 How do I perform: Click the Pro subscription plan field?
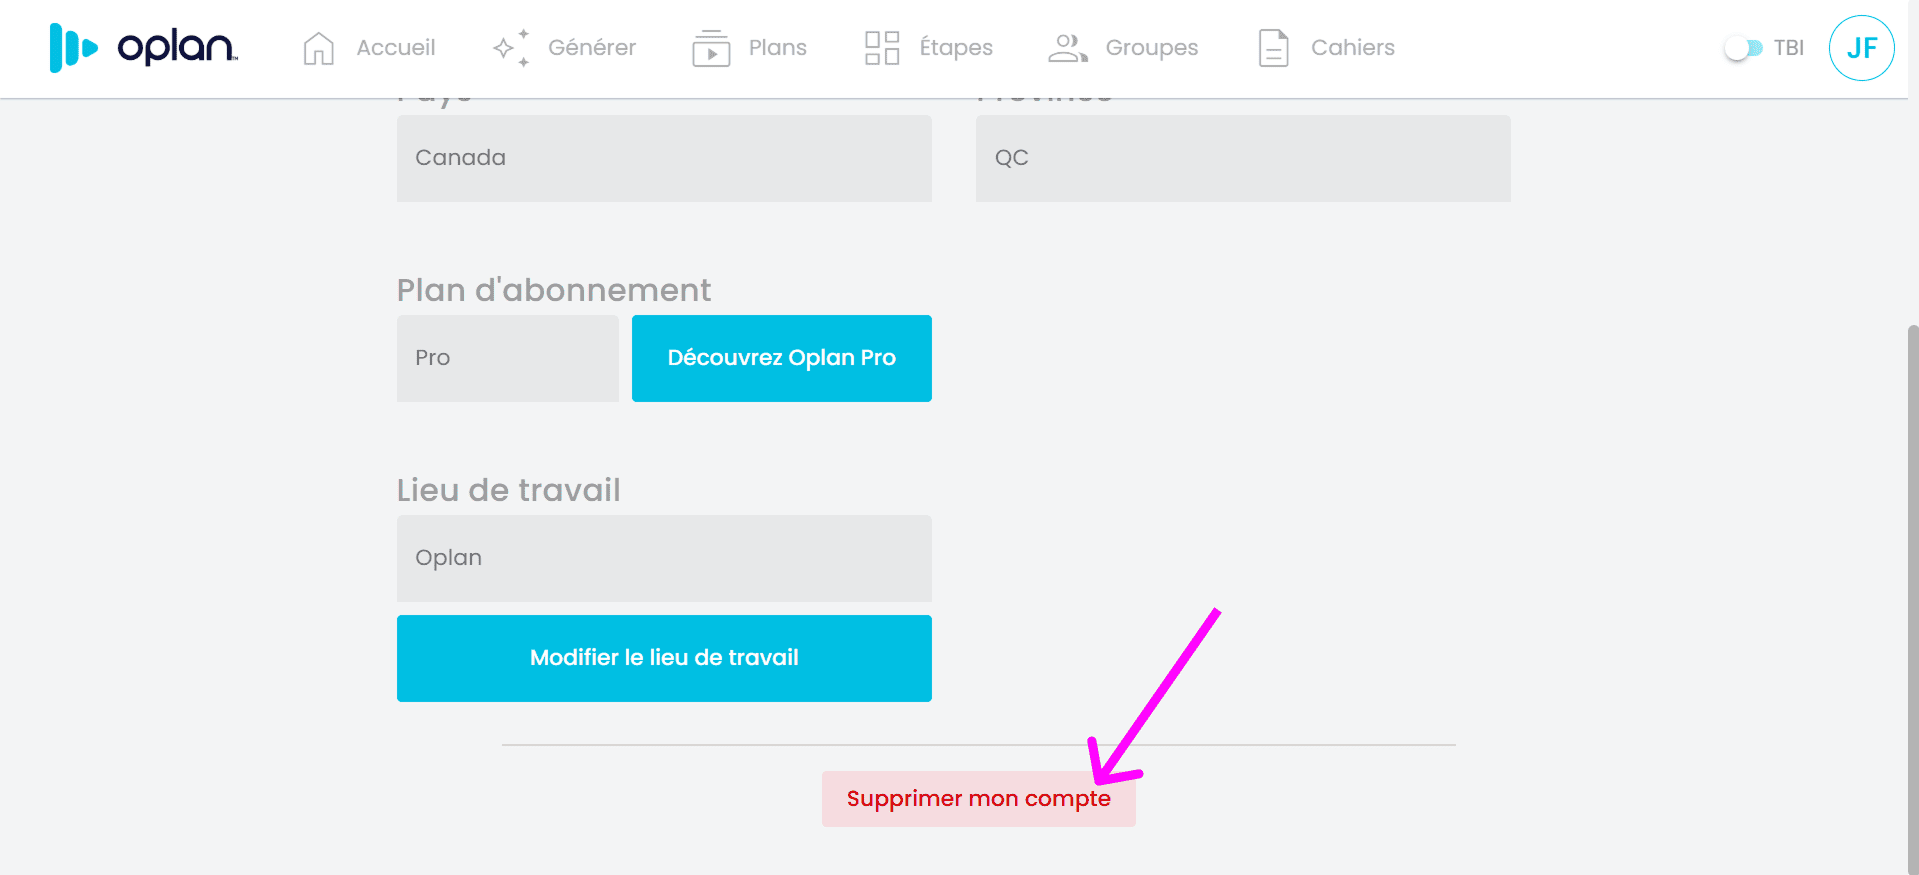click(x=508, y=358)
